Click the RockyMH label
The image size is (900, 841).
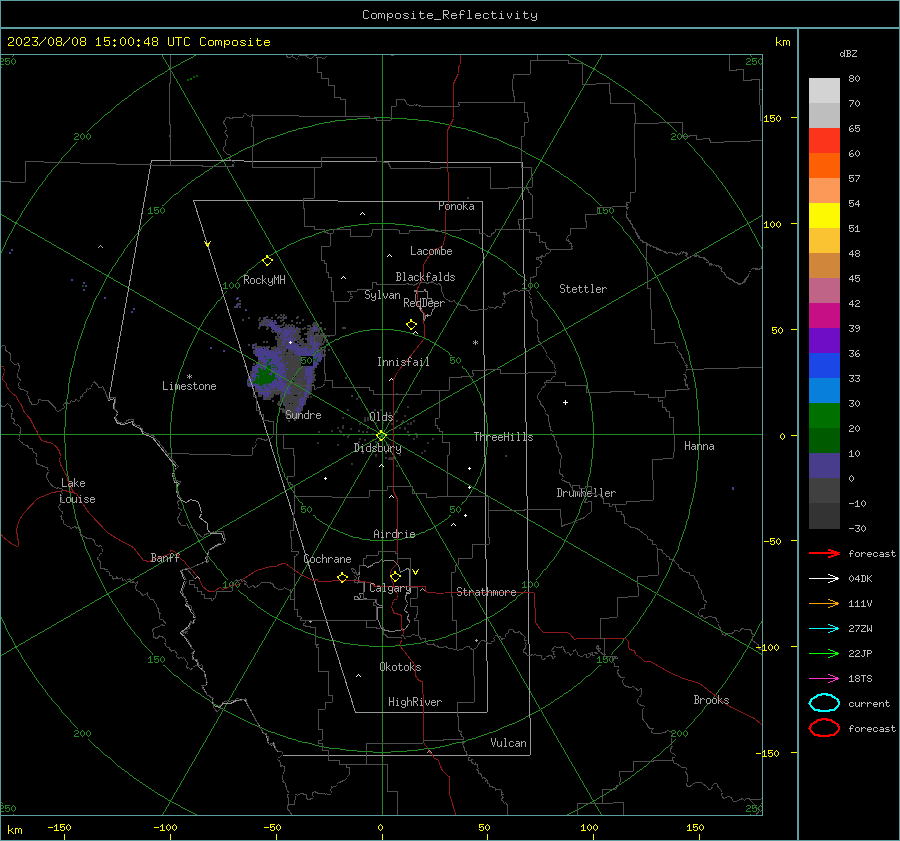264,280
